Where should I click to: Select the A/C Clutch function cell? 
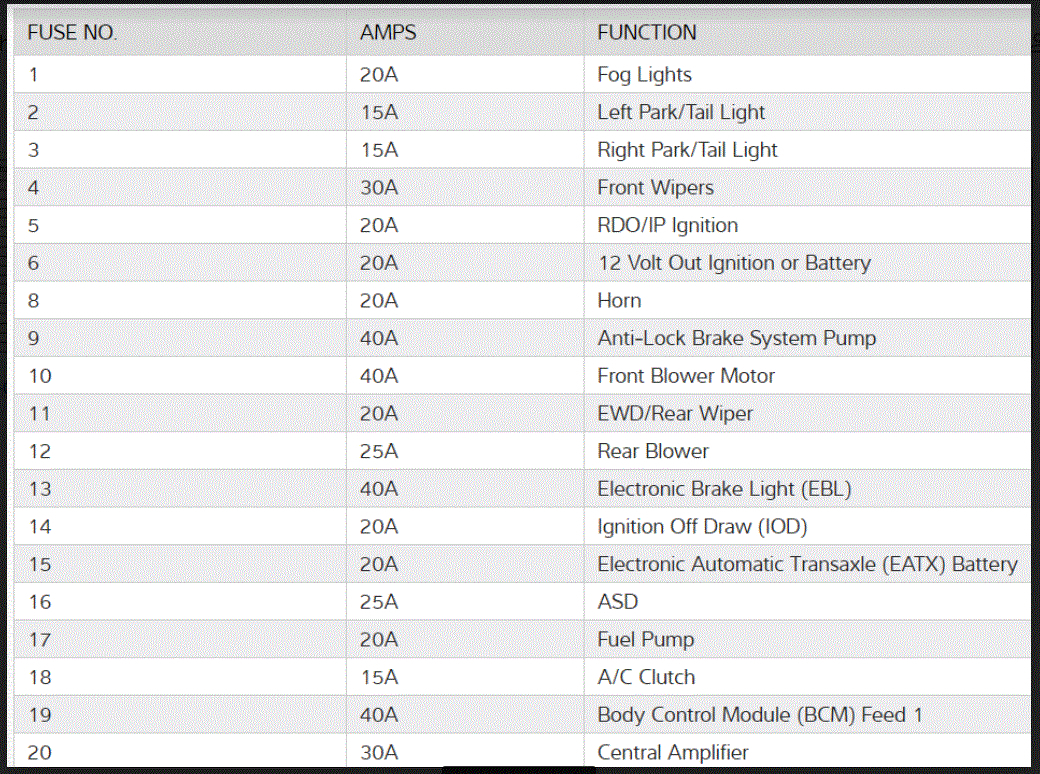[646, 678]
